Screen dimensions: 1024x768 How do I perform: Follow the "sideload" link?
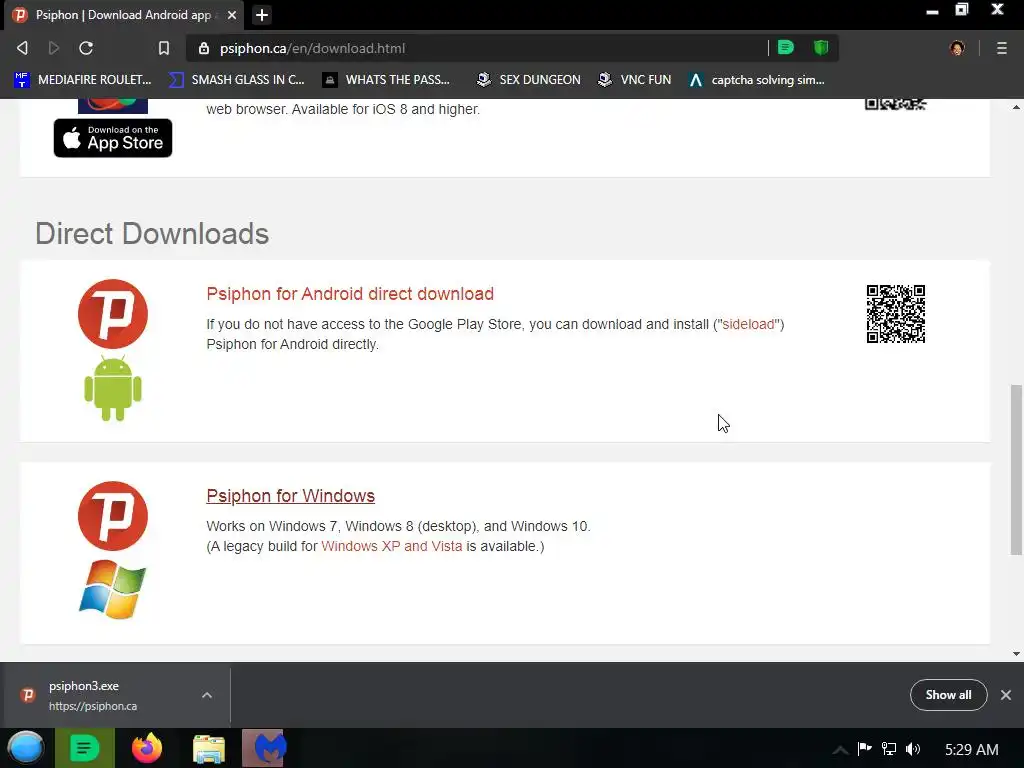point(748,325)
